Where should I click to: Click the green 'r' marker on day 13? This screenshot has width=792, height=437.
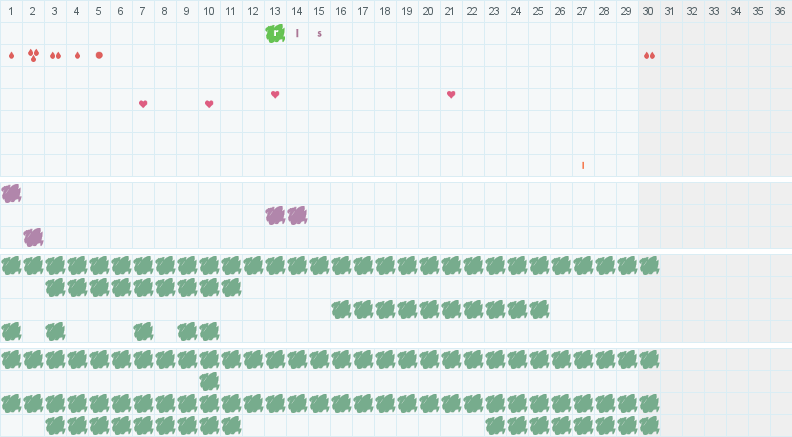275,33
